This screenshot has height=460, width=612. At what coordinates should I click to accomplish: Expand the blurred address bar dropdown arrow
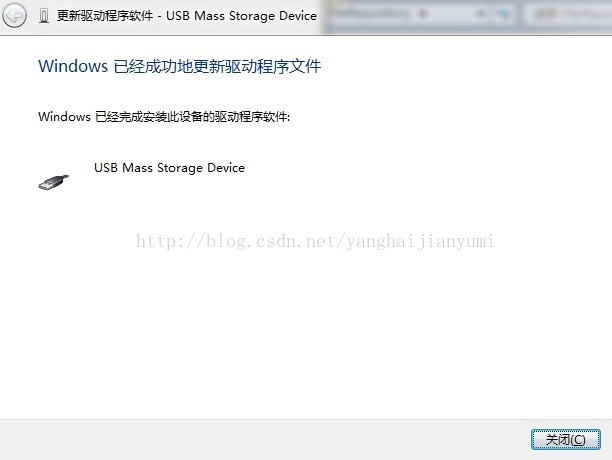[x=480, y=14]
